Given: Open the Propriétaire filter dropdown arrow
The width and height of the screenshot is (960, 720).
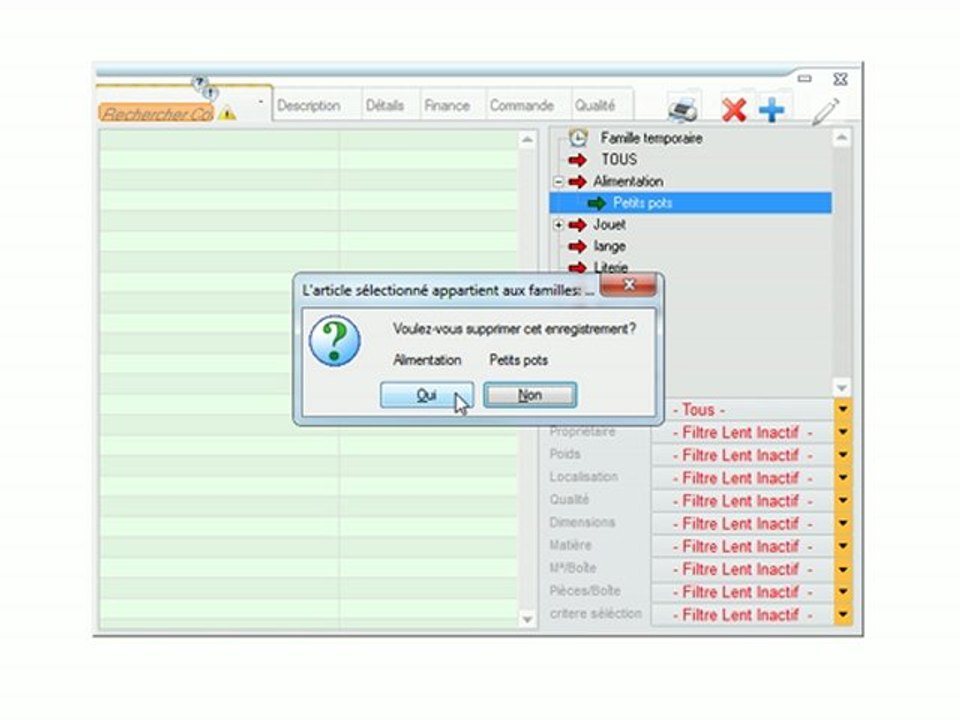Looking at the screenshot, I should pyautogui.click(x=843, y=432).
